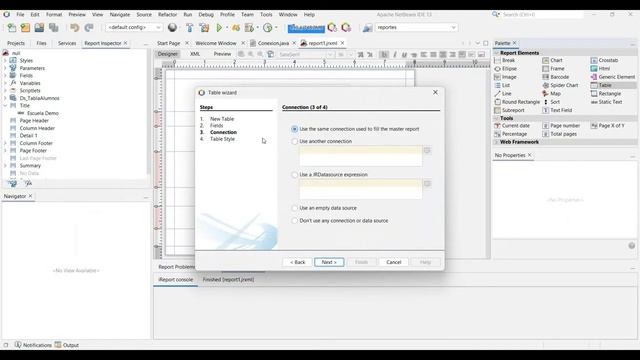Select the Spider Chart element in Palette
The height and width of the screenshot is (360, 640).
click(560, 85)
